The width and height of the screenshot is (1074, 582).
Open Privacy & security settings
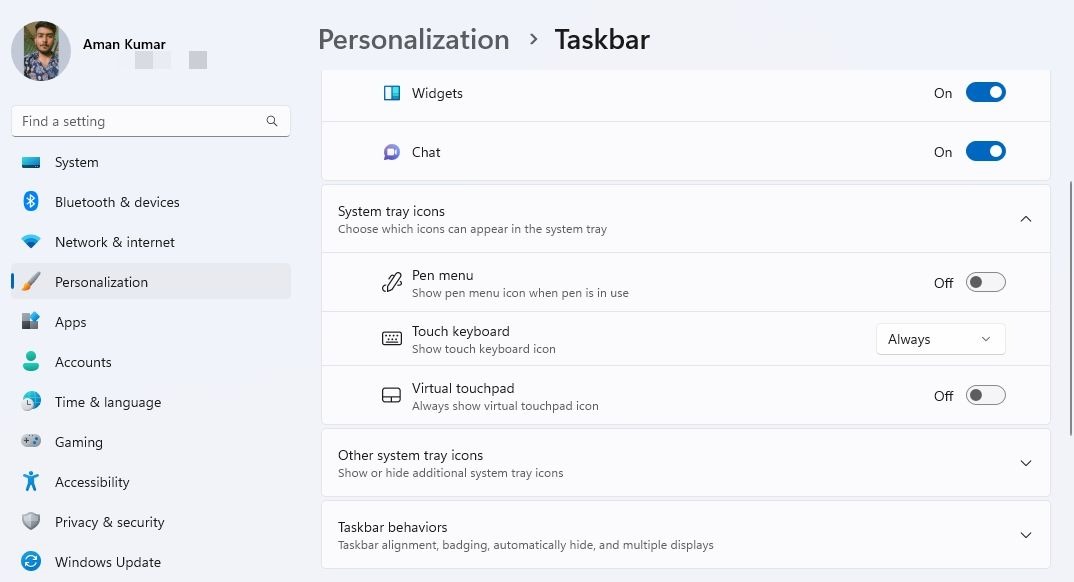(x=151, y=522)
